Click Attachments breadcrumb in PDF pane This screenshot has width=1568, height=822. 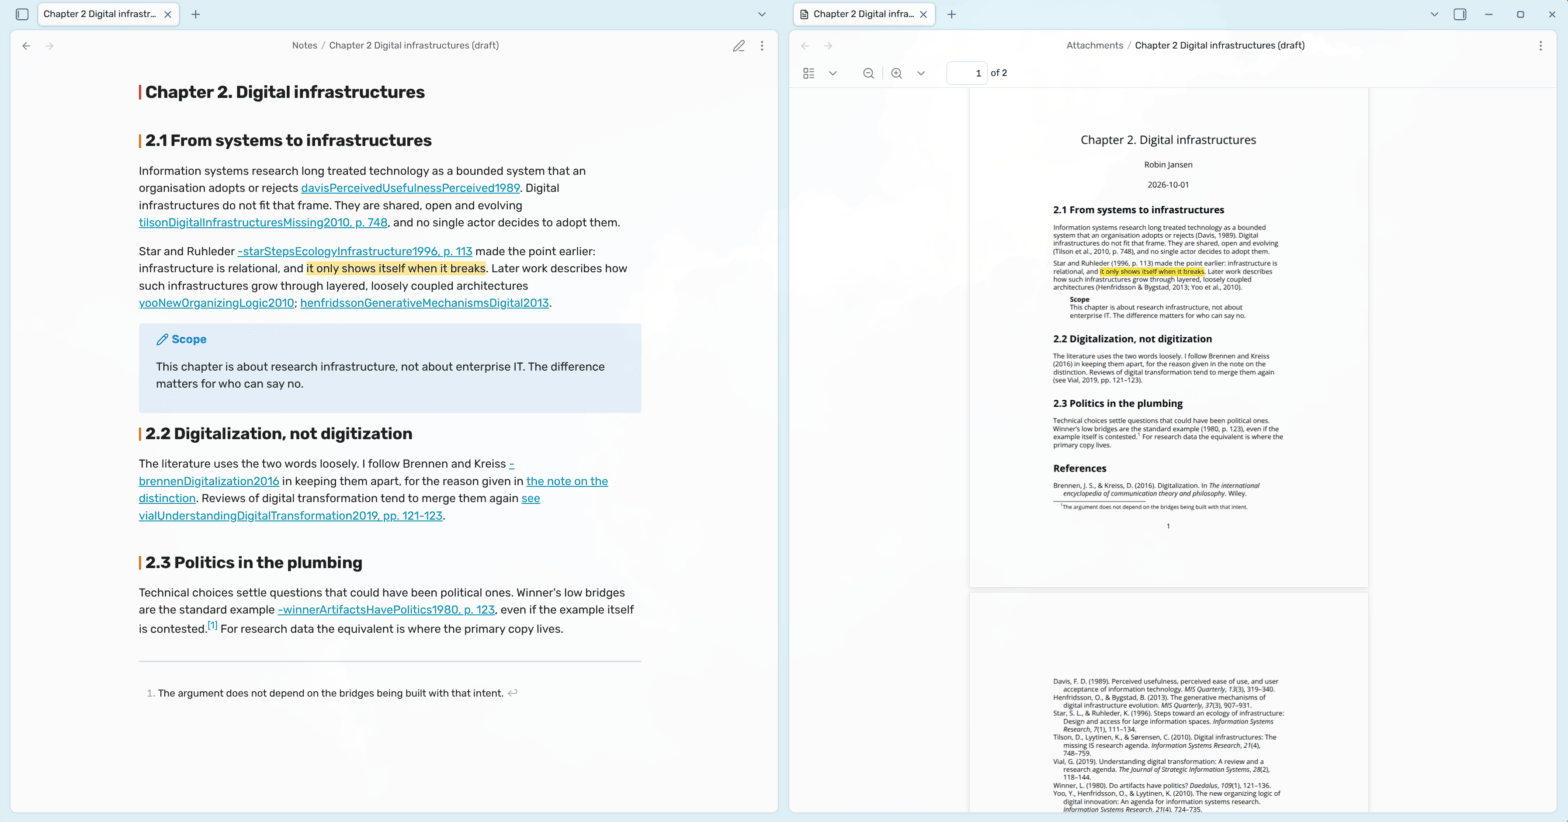point(1094,45)
